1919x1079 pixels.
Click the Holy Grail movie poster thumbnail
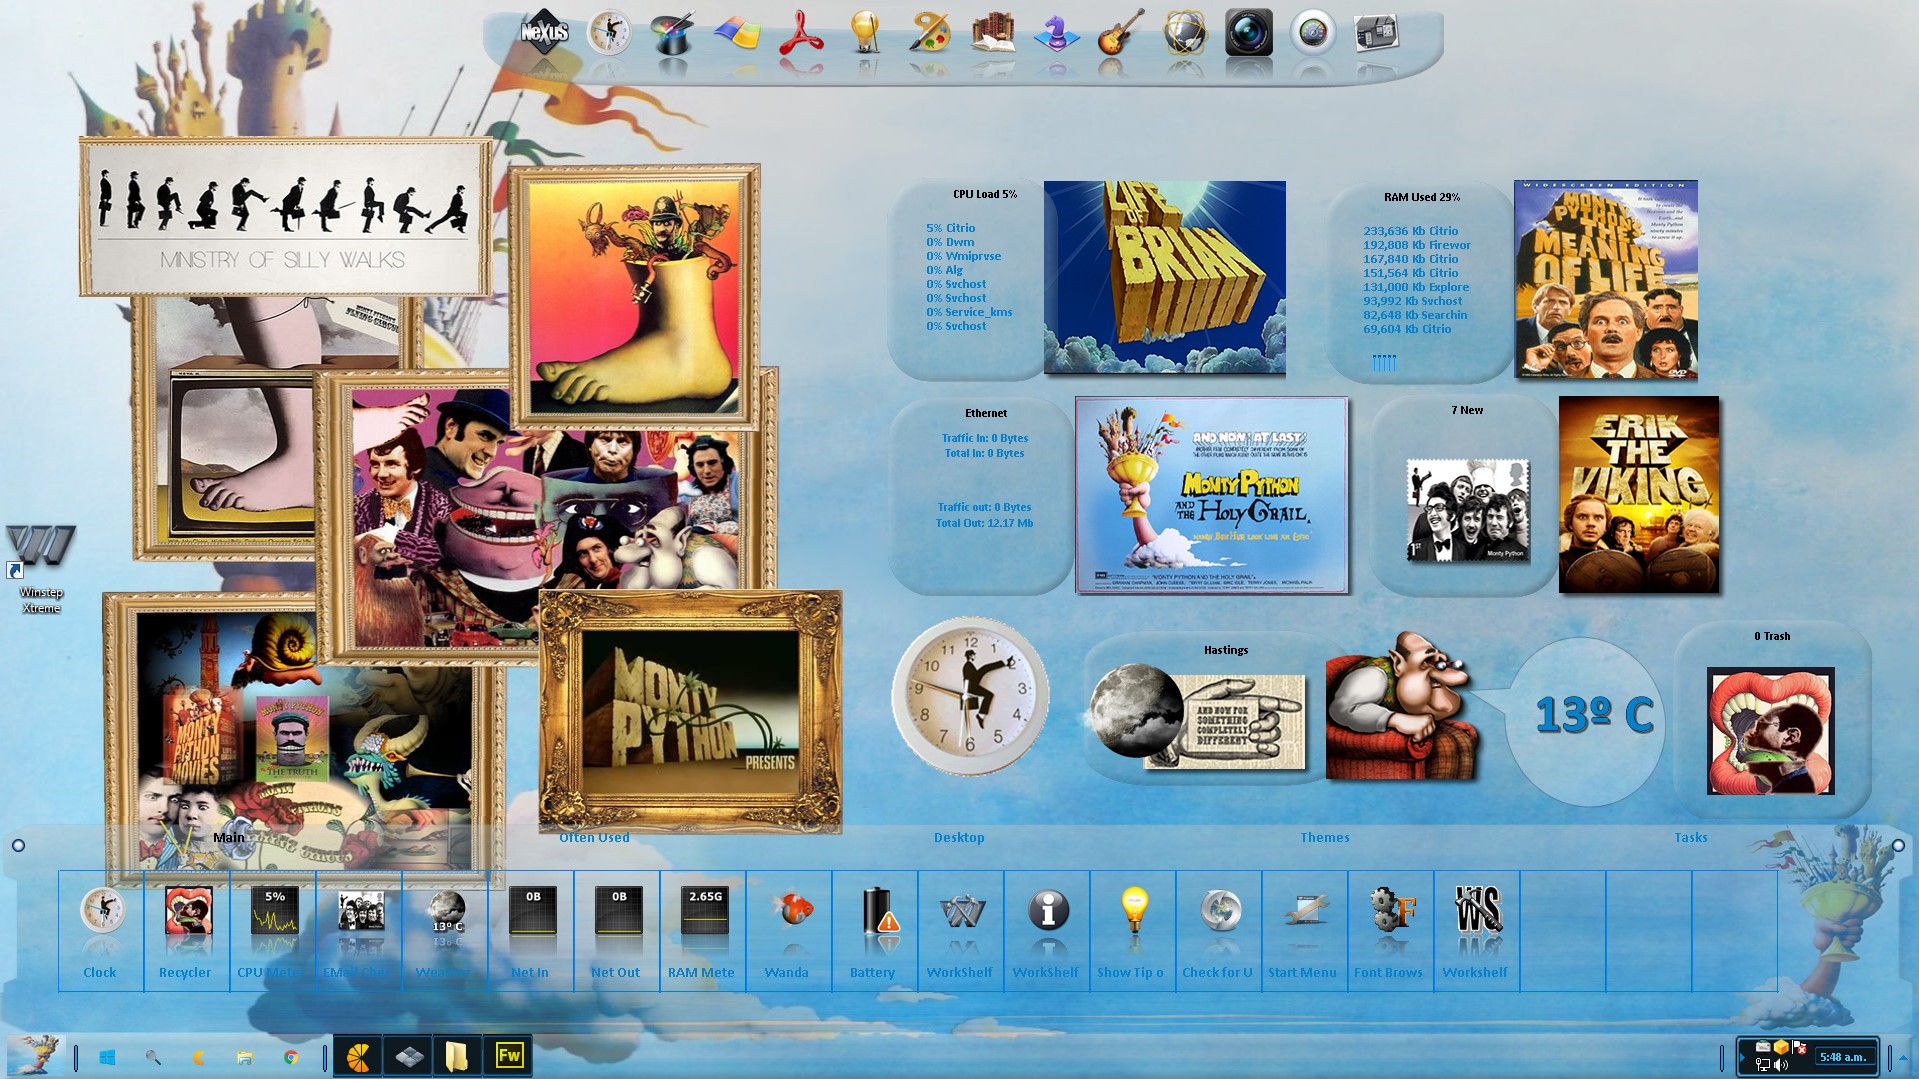click(1211, 494)
